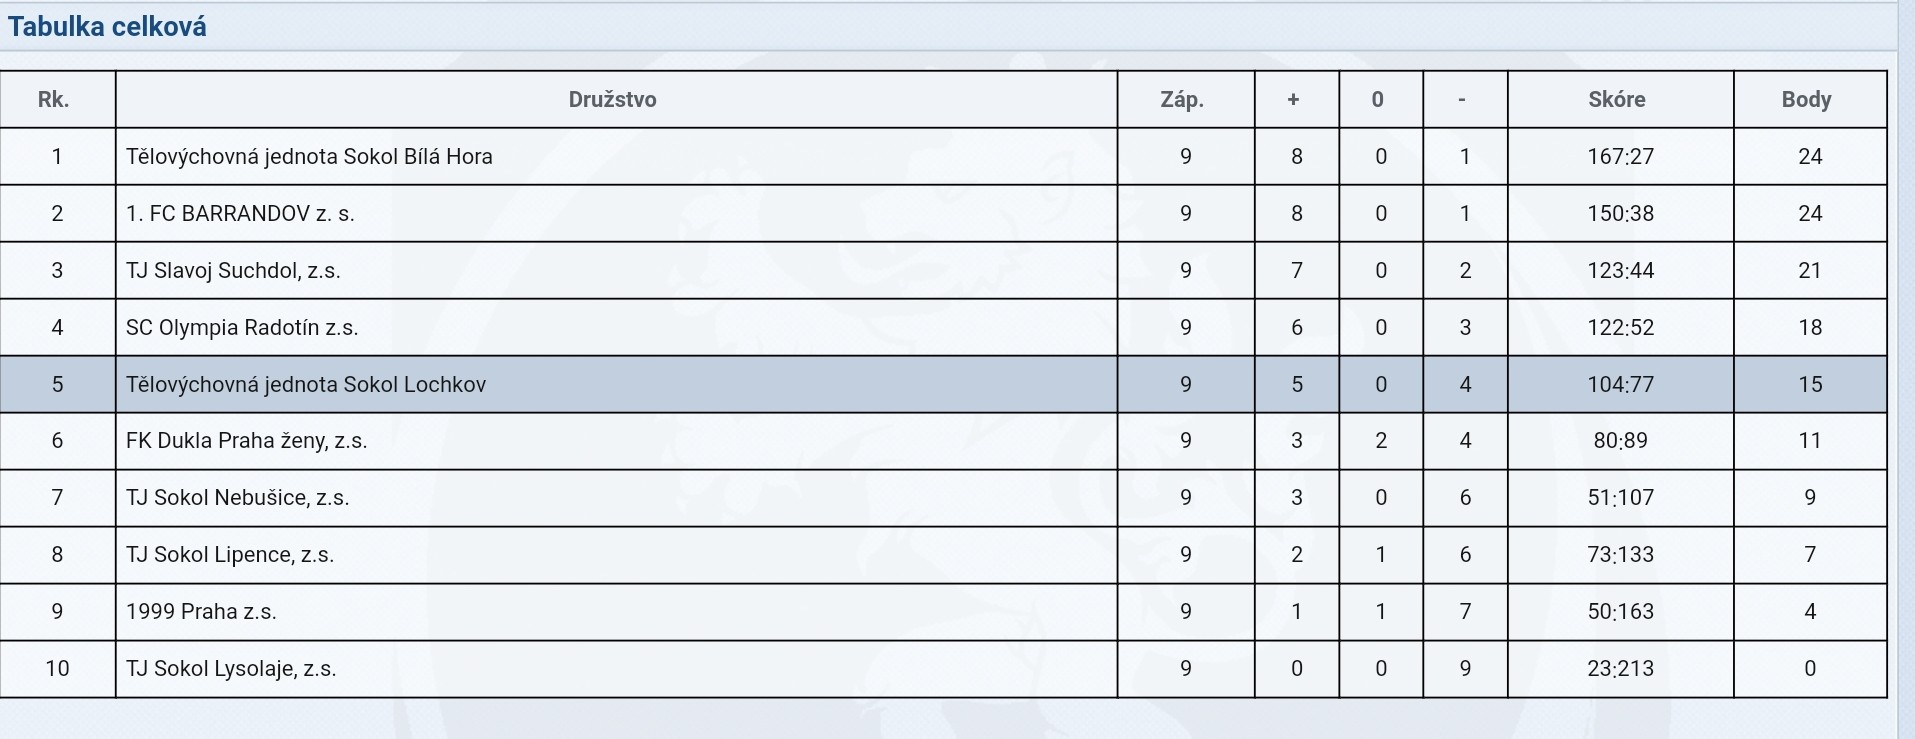Image resolution: width=1915 pixels, height=739 pixels.
Task: Open highlighted Tělovýchovná jednota Sokol Lochkov row
Action: pos(943,384)
